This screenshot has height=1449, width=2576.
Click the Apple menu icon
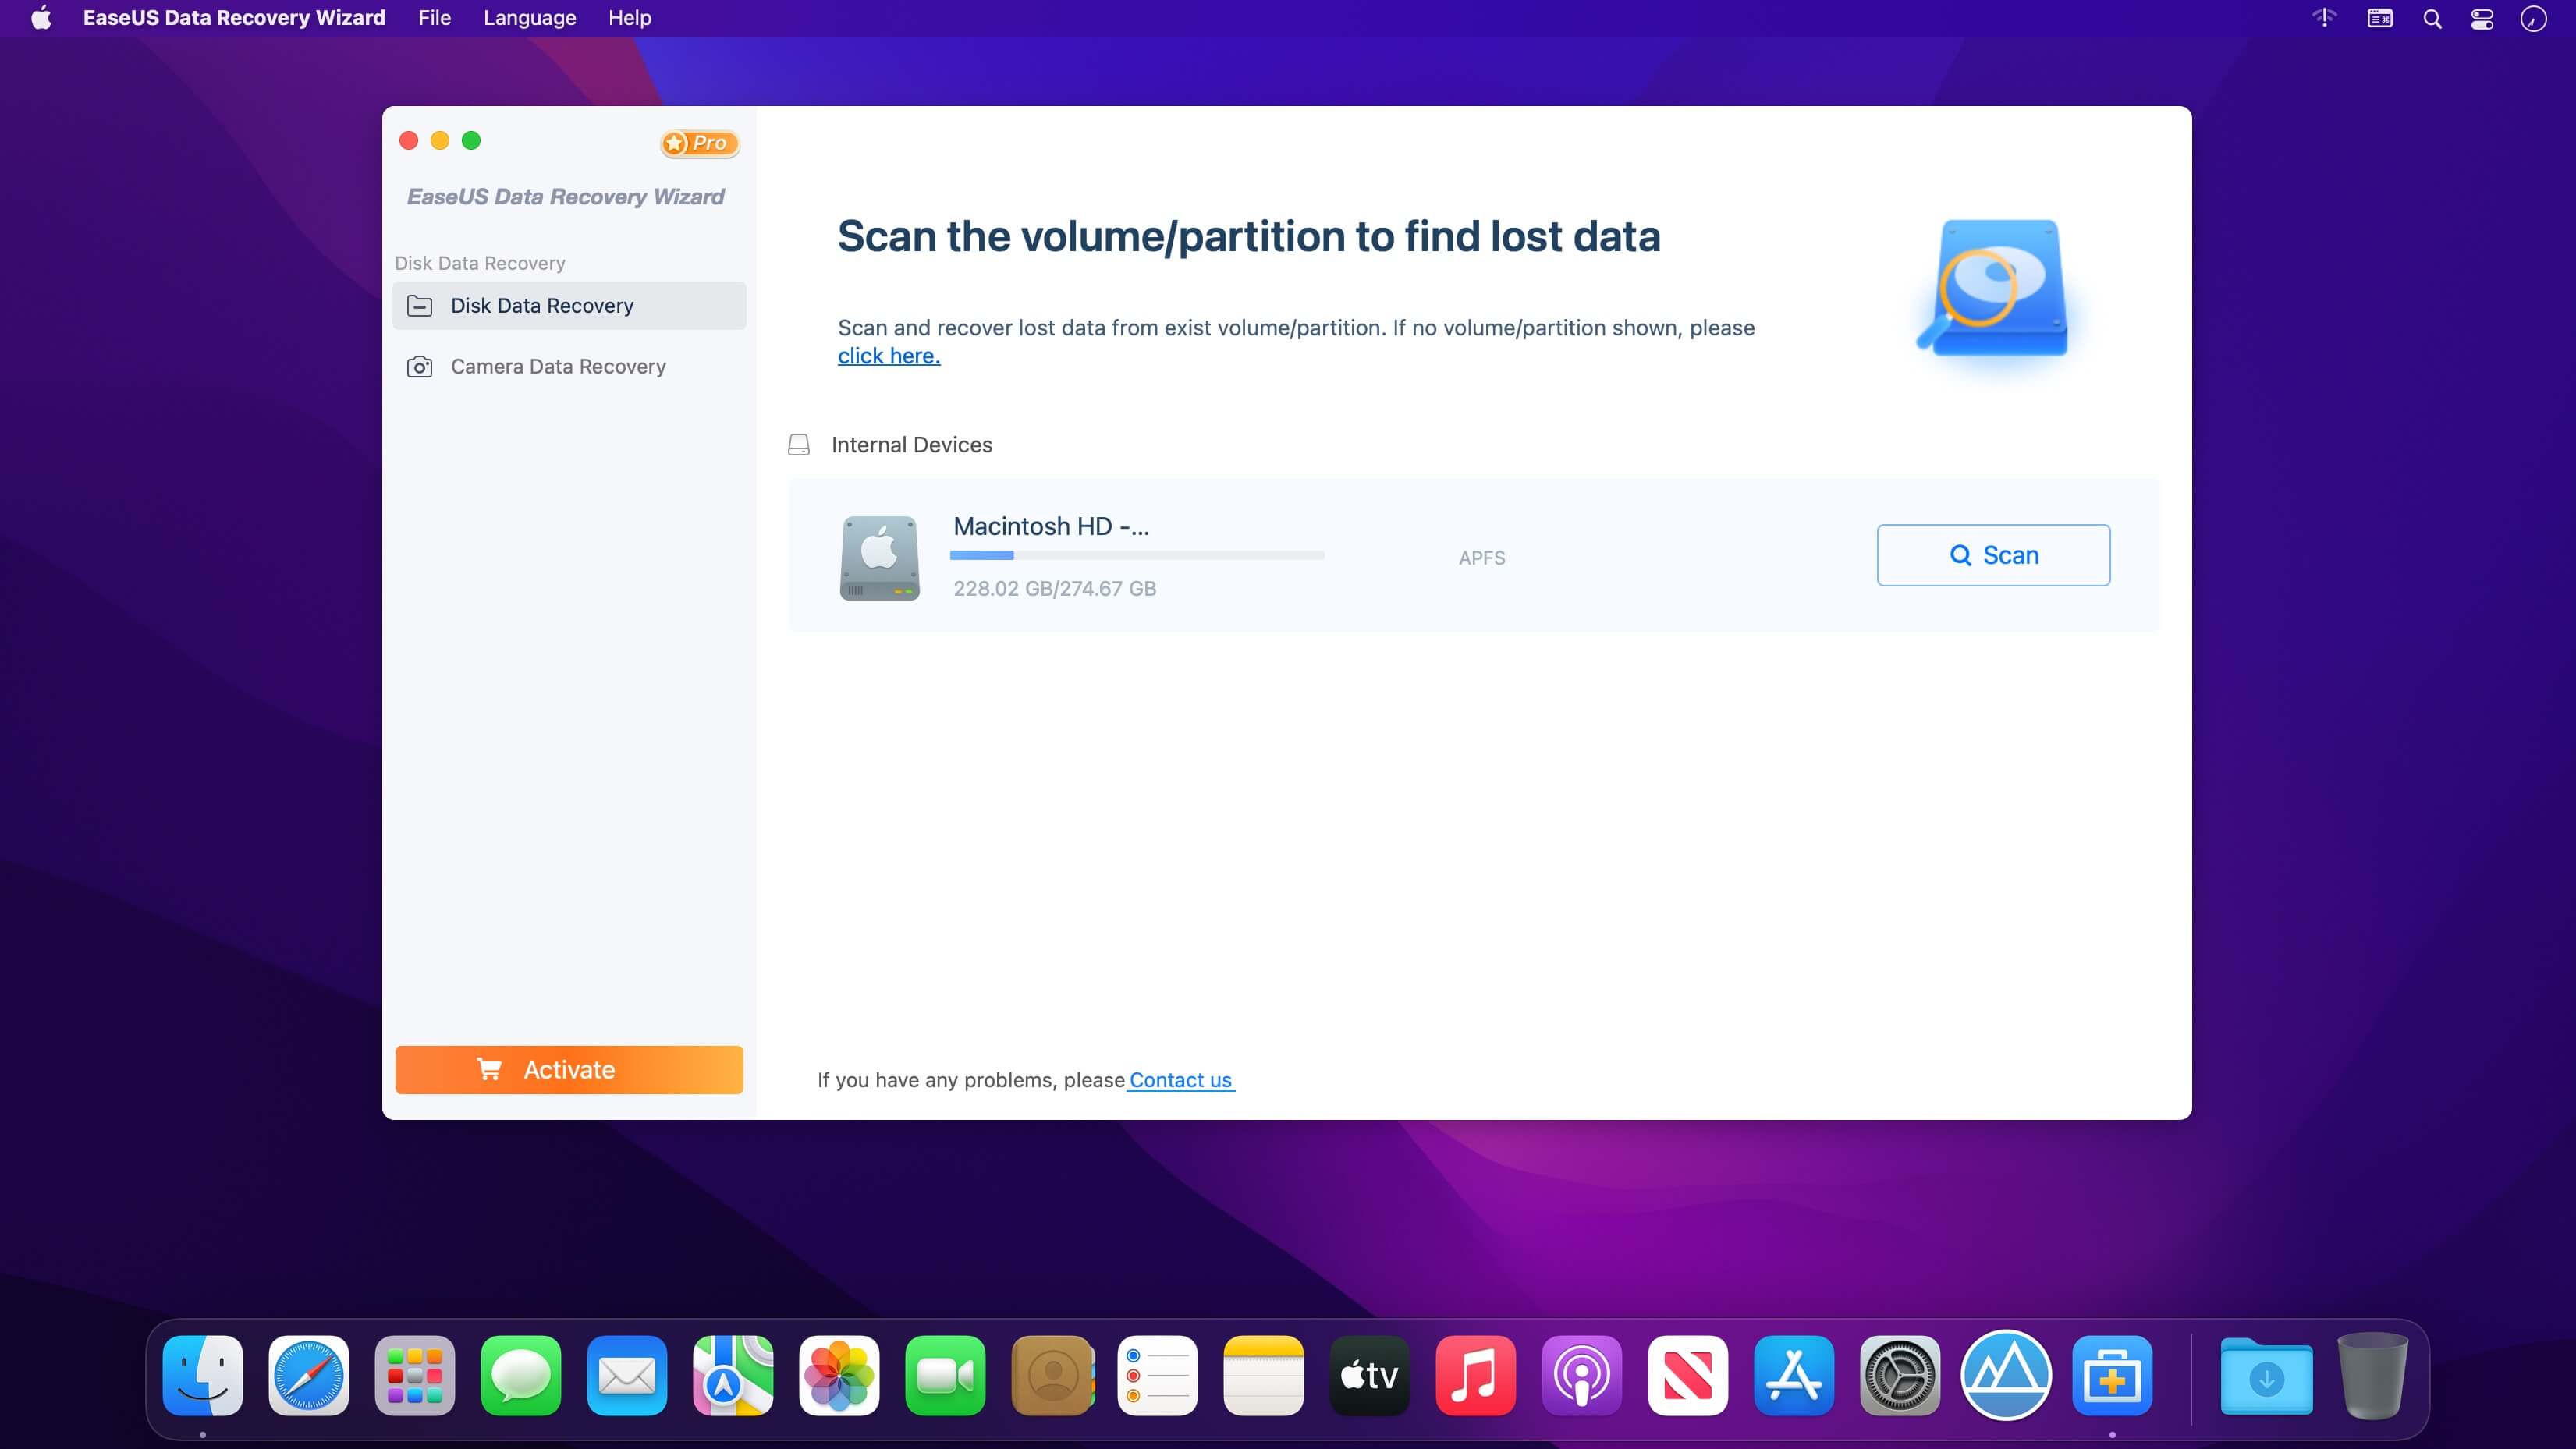tap(41, 18)
